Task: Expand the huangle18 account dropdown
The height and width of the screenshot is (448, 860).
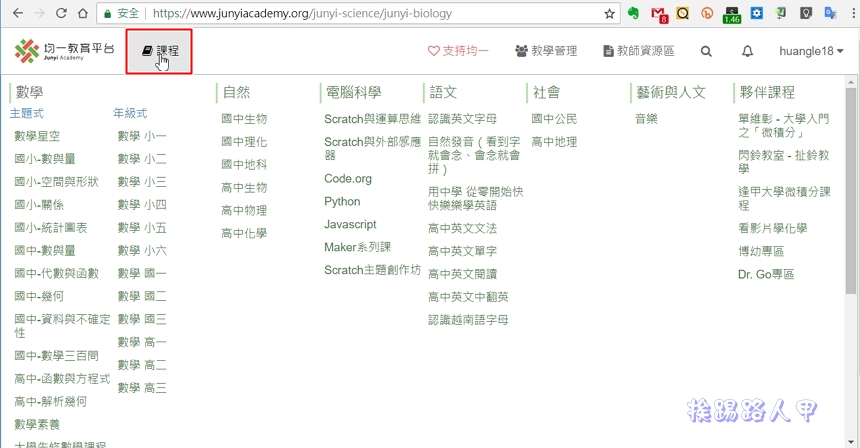Action: (811, 51)
